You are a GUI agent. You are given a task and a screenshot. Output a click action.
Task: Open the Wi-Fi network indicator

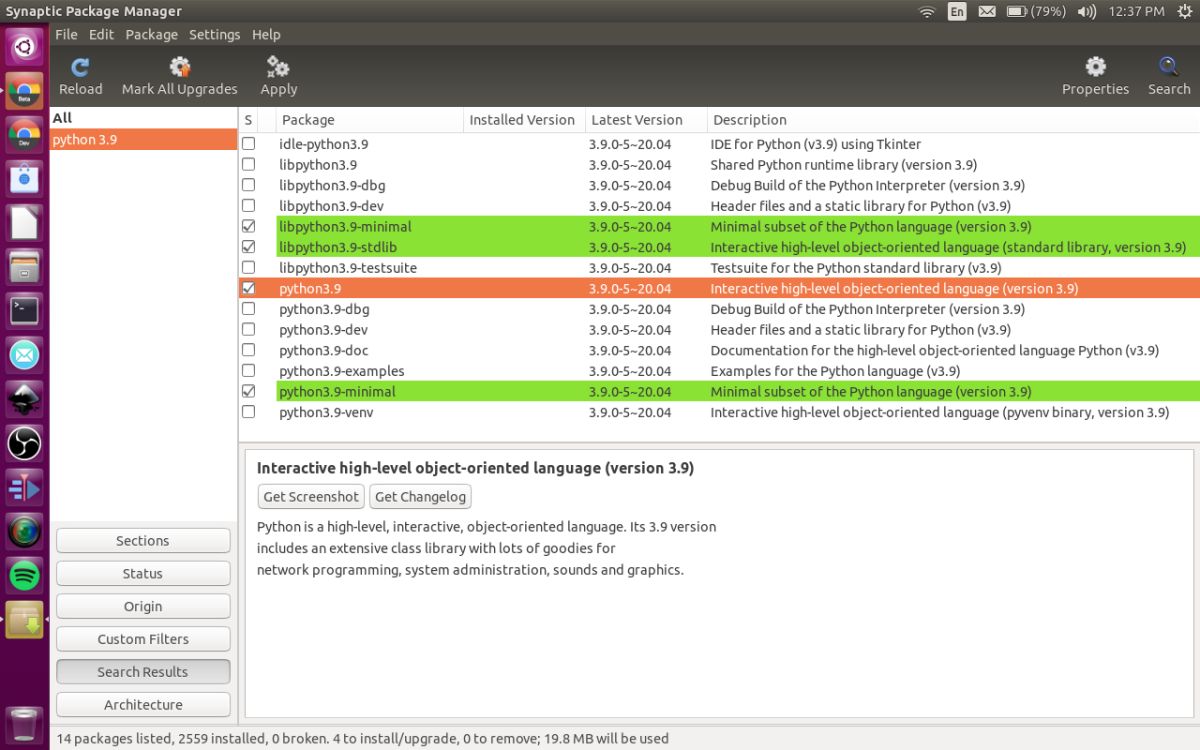[927, 12]
